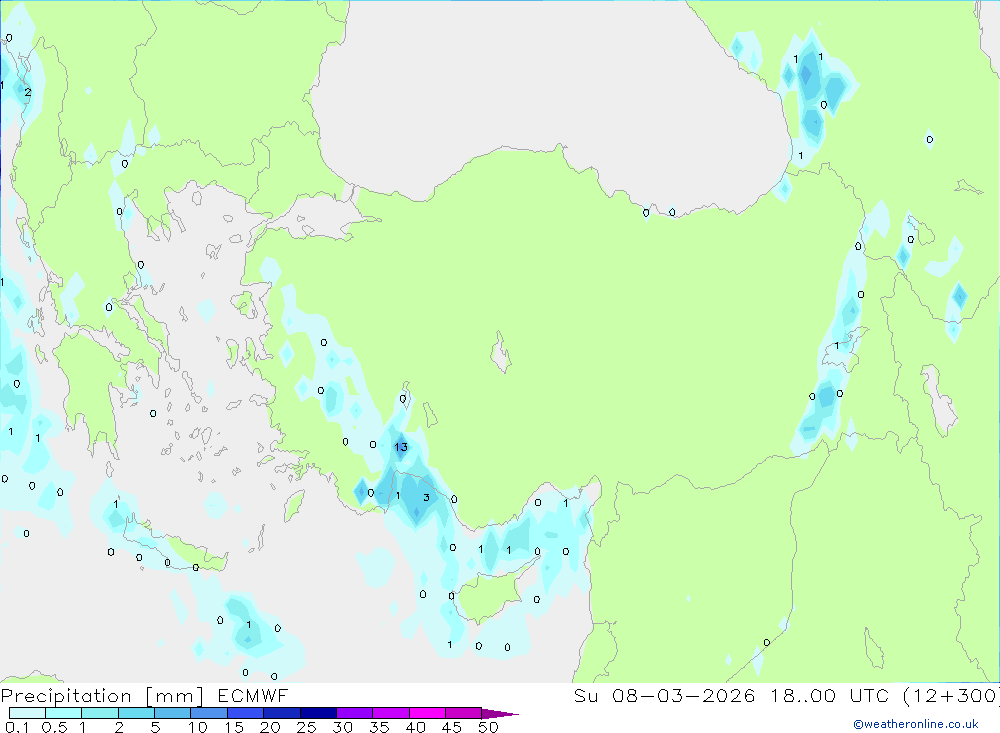
Task: Pick the 10–15 mm legend color swatch
Action: tap(209, 713)
